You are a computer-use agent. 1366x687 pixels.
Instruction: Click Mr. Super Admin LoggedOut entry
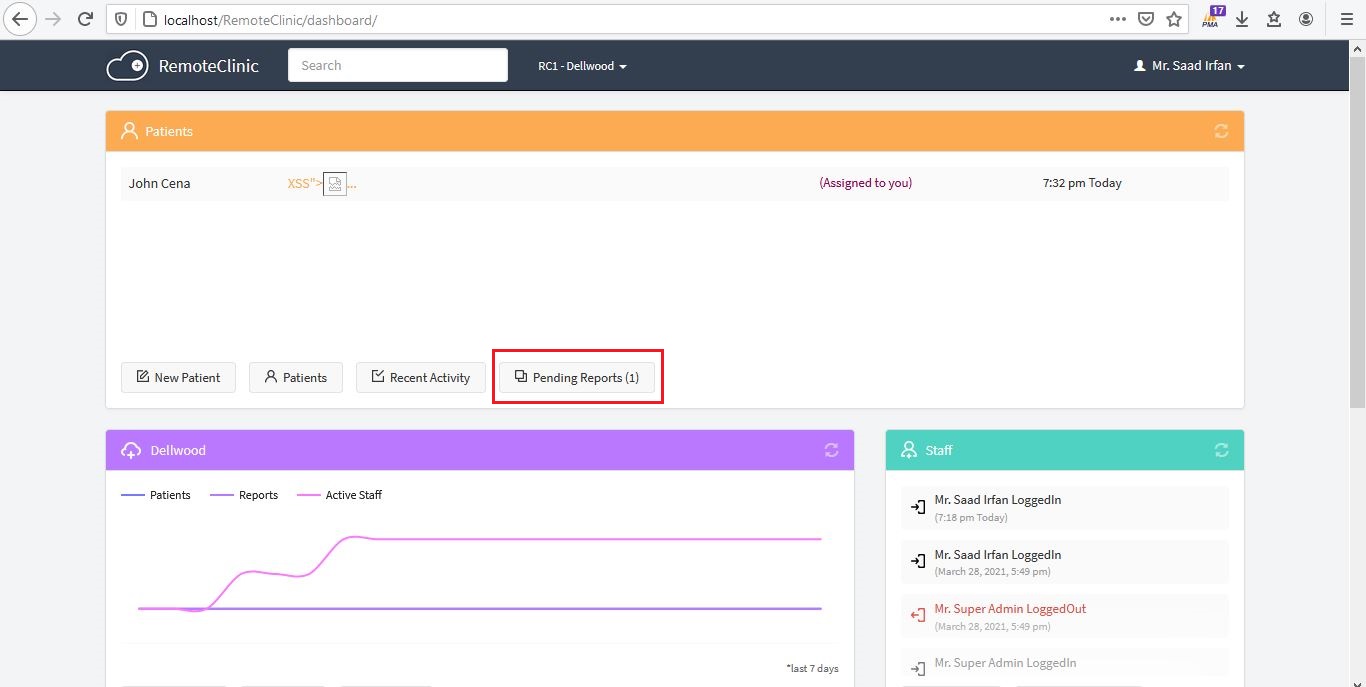[1065, 617]
